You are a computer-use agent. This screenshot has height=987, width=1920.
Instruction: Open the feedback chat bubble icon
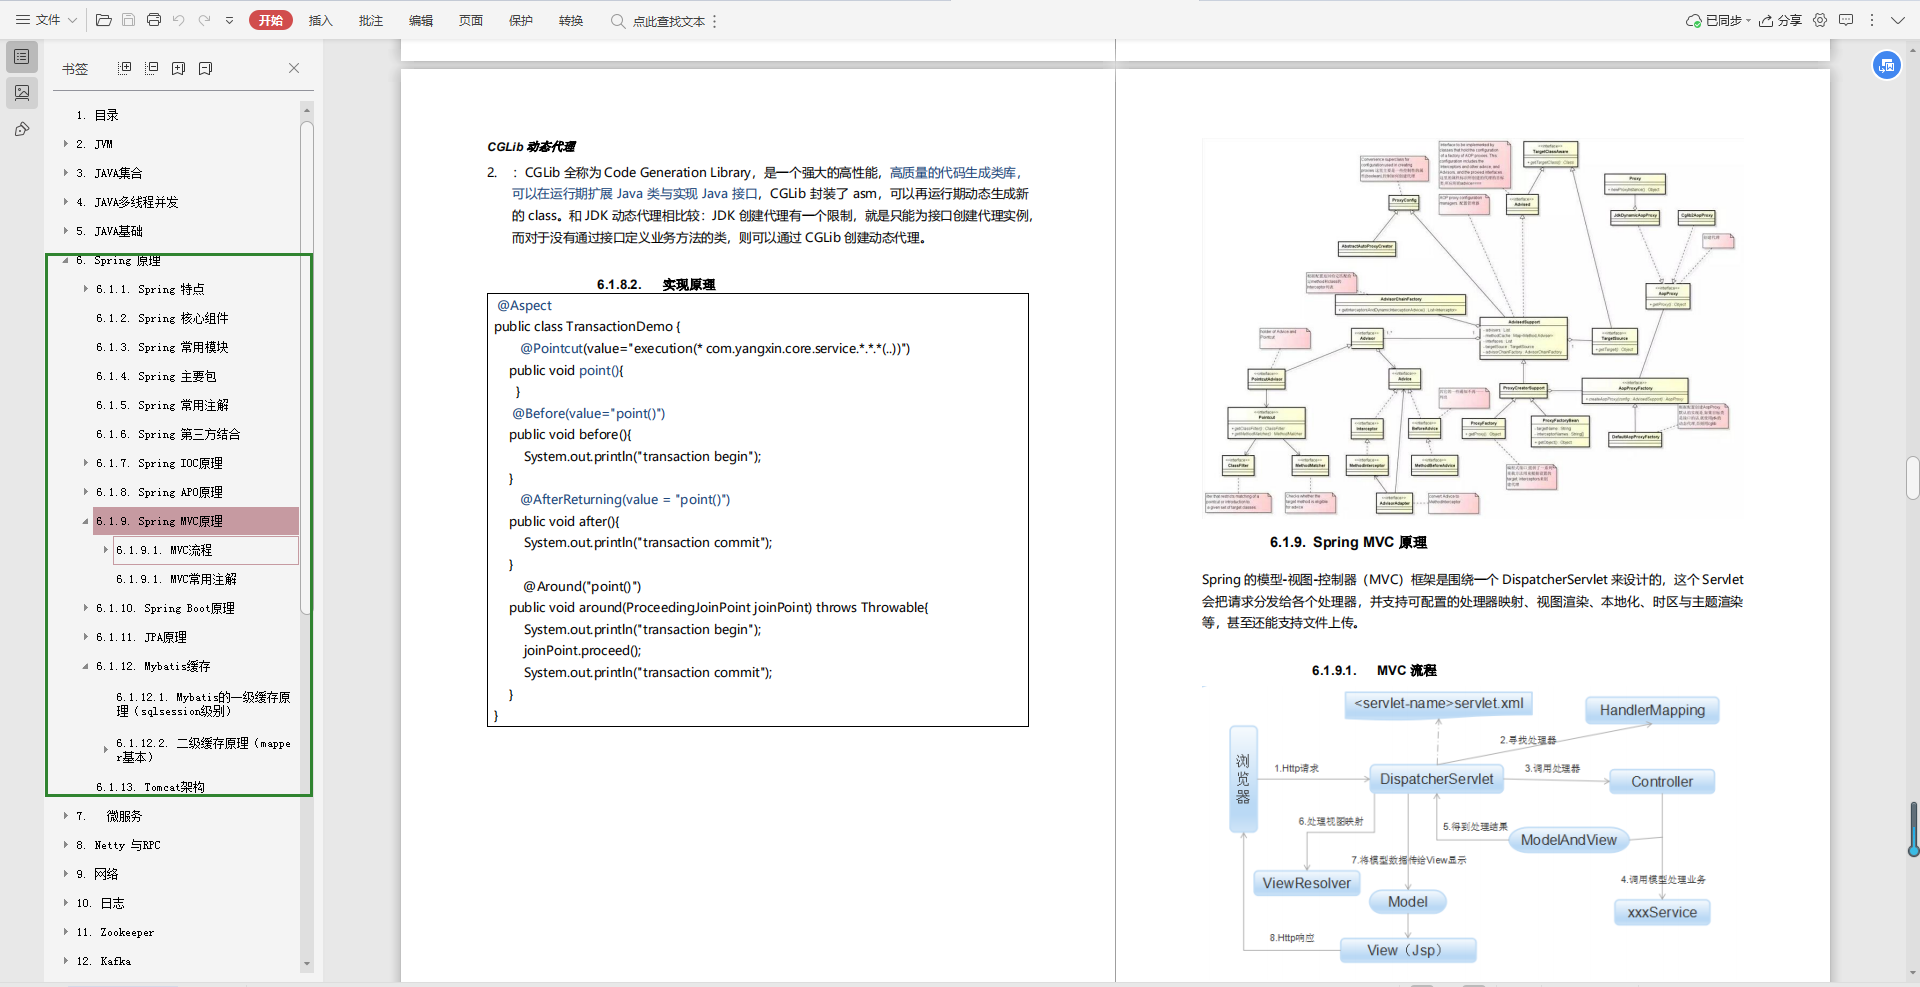[1846, 20]
